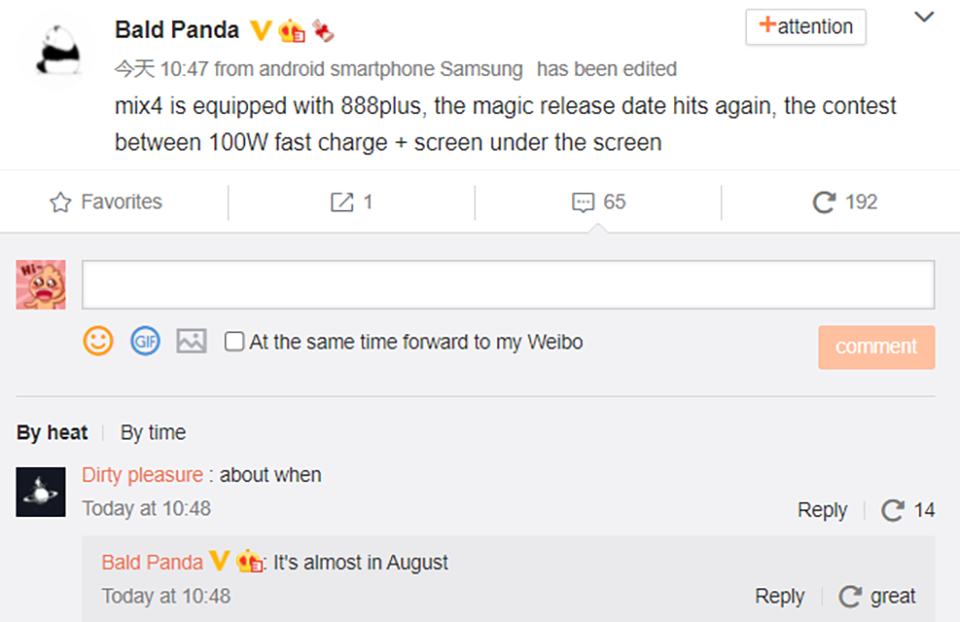
Task: Enable forward to my Weibo checkbox
Action: [x=234, y=342]
